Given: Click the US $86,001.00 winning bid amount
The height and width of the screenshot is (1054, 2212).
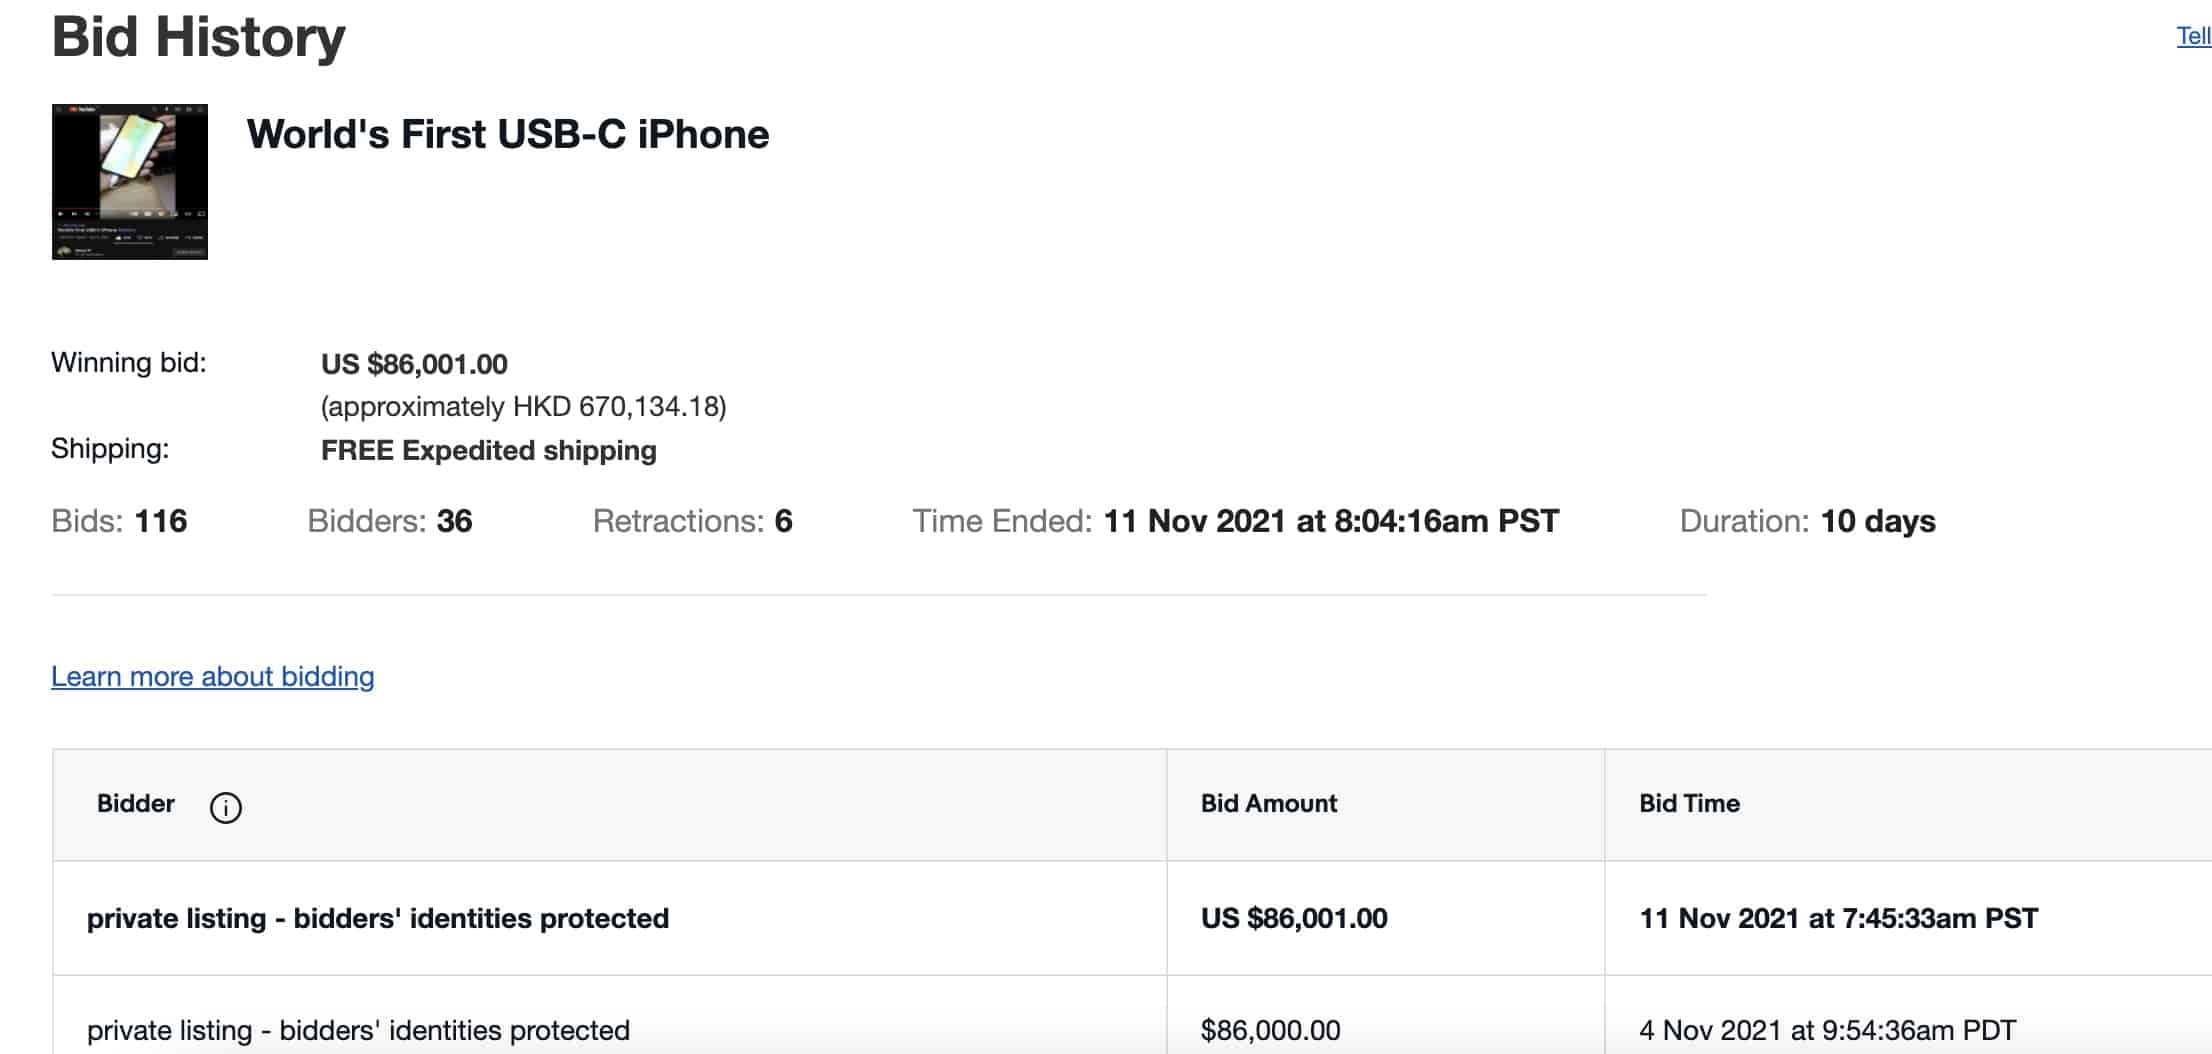Looking at the screenshot, I should (x=414, y=364).
